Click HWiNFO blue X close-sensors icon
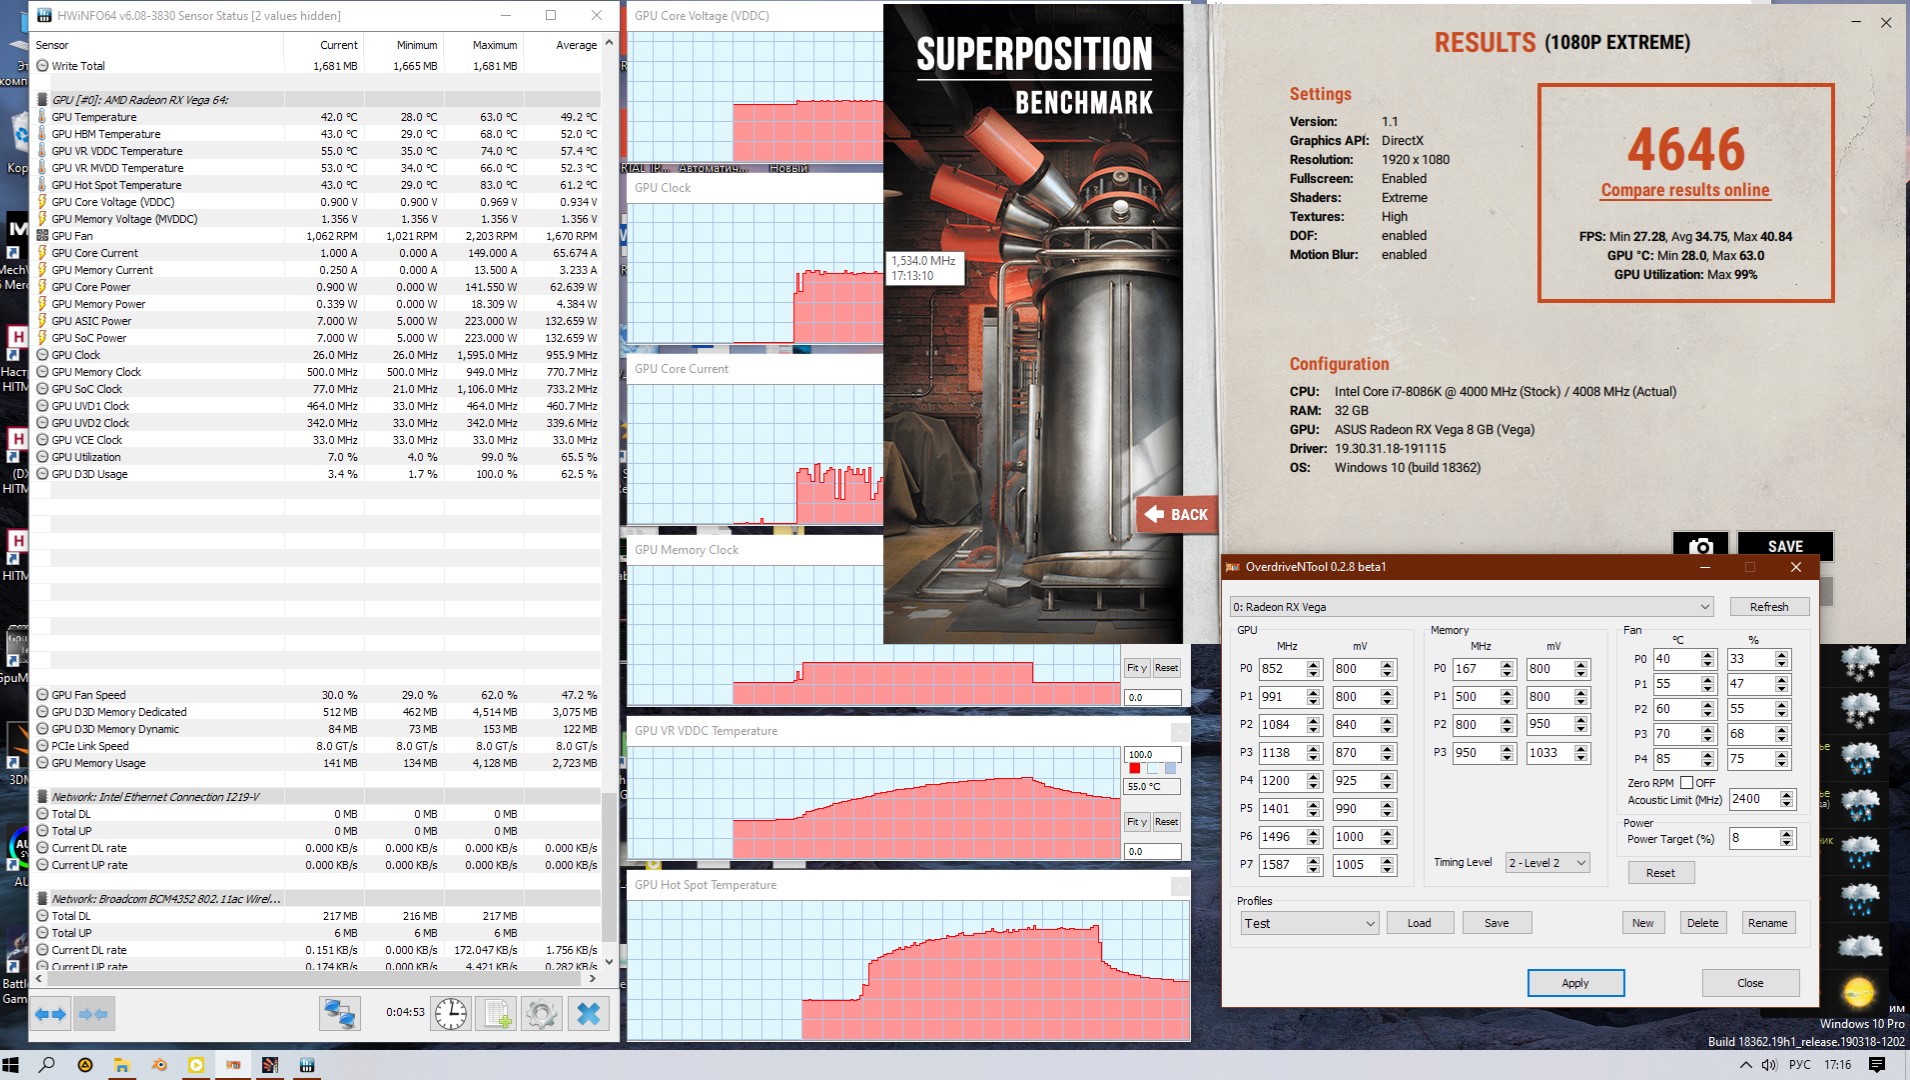 point(589,1013)
